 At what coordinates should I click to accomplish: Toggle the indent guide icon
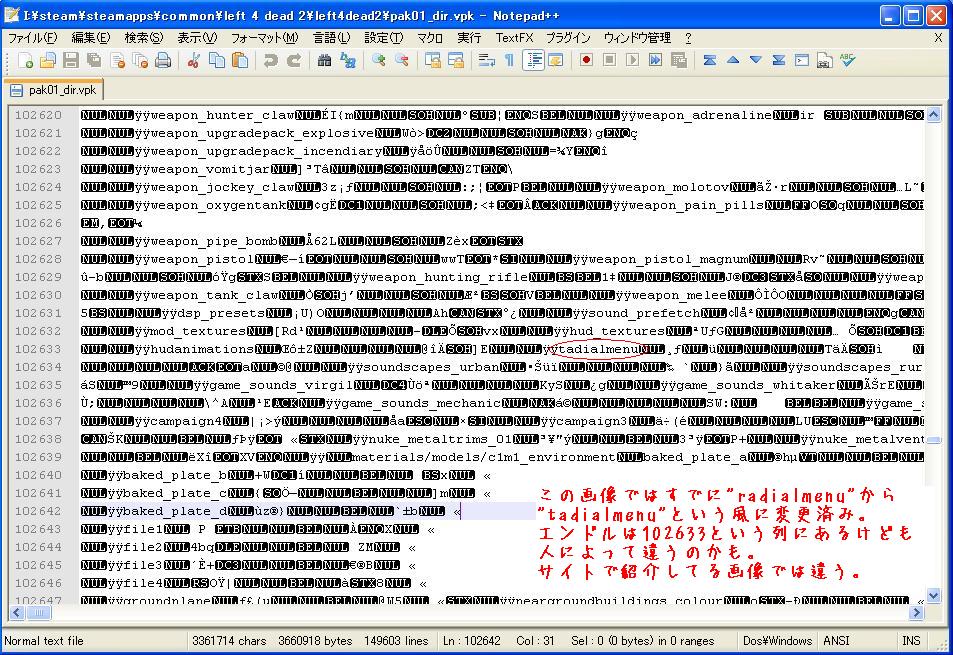[533, 60]
